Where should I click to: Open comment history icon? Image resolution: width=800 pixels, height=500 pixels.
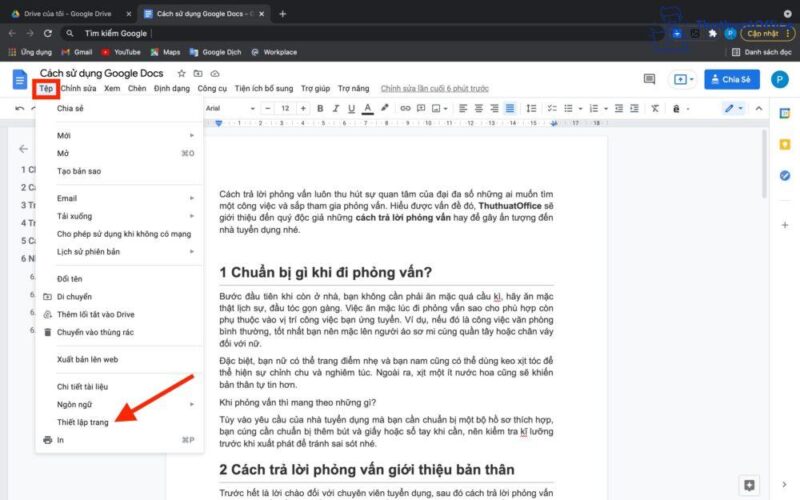tap(649, 79)
